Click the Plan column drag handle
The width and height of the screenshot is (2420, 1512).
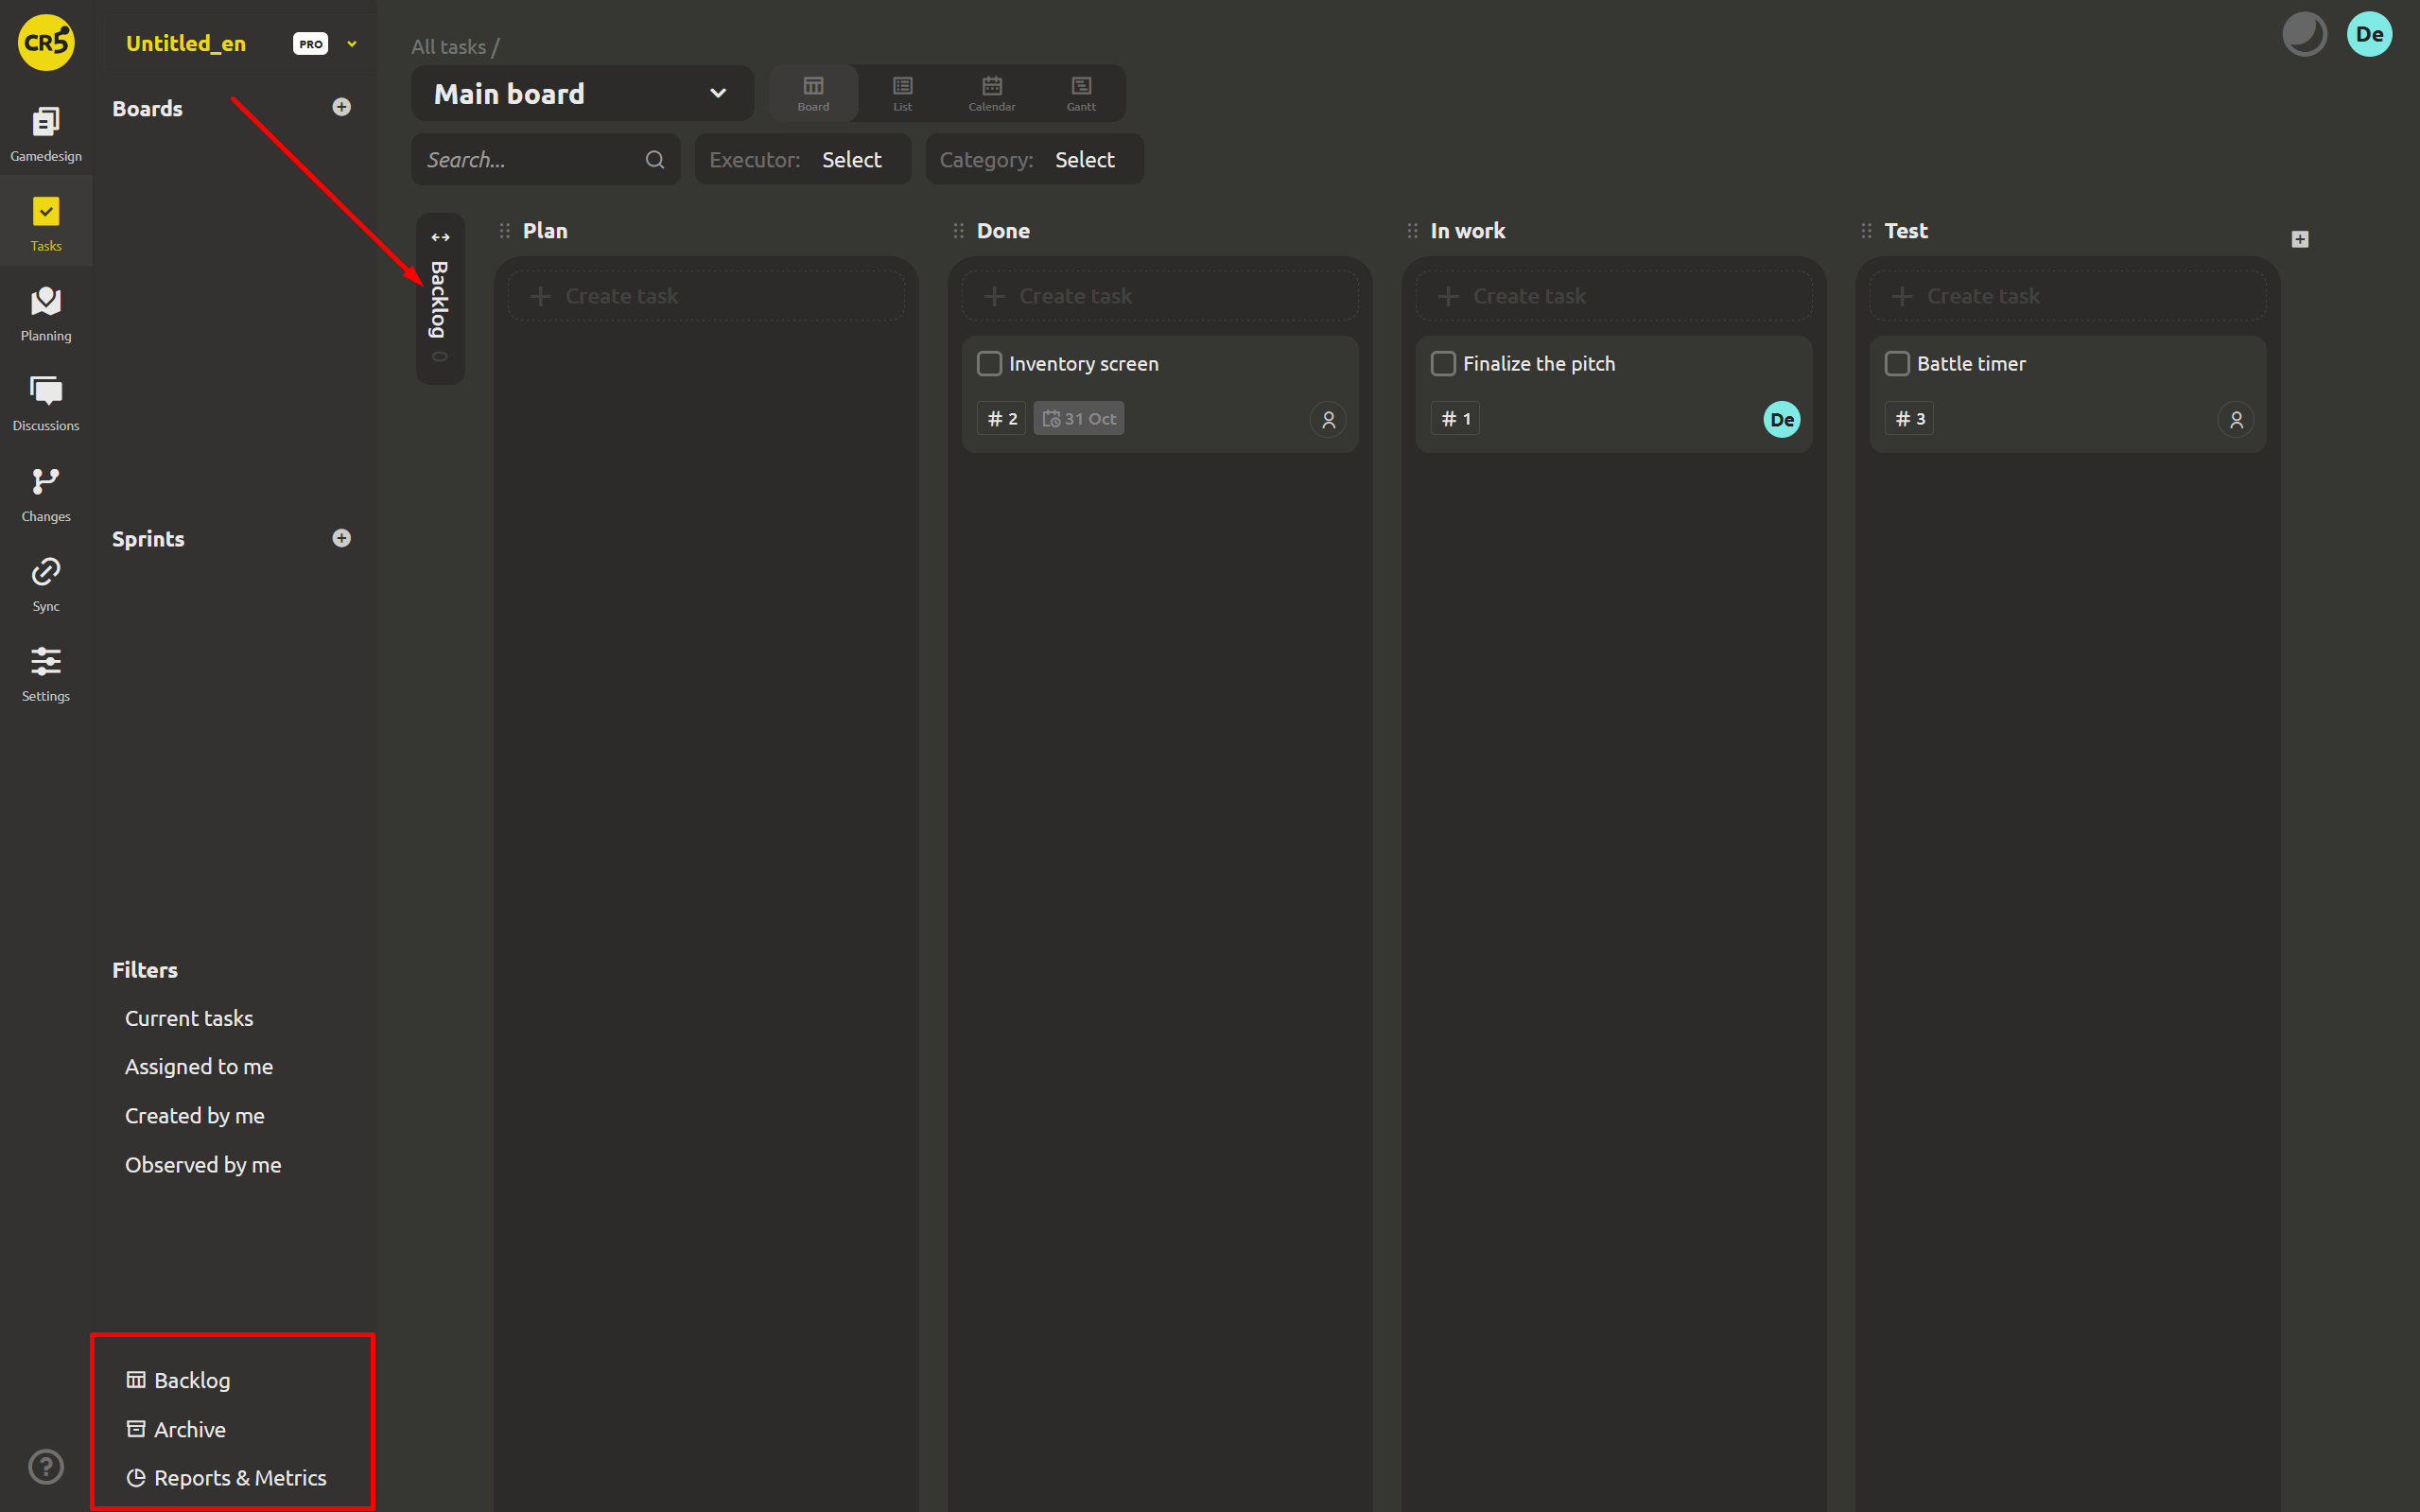(x=505, y=231)
